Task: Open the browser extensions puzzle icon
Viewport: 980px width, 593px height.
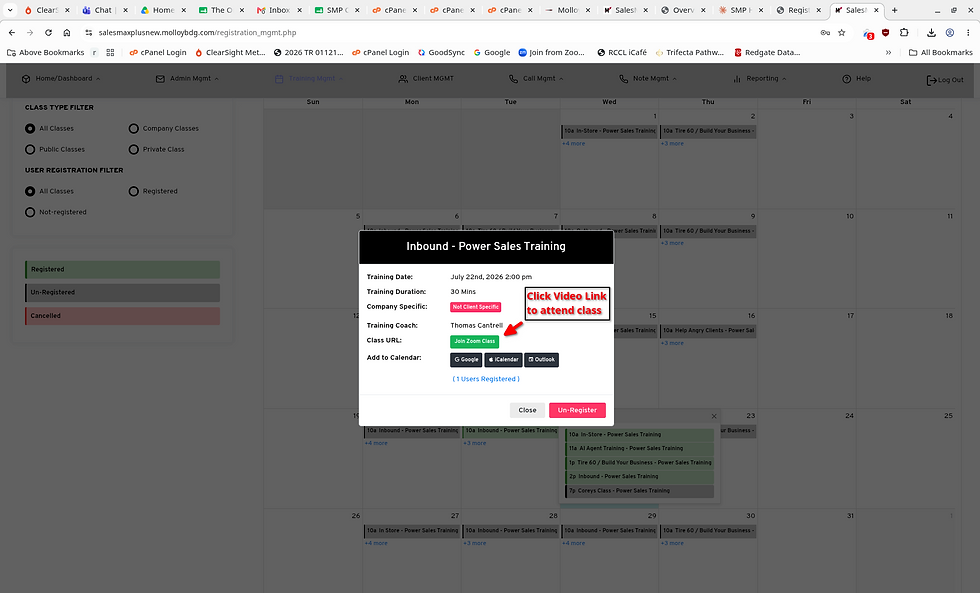Action: coord(904,32)
